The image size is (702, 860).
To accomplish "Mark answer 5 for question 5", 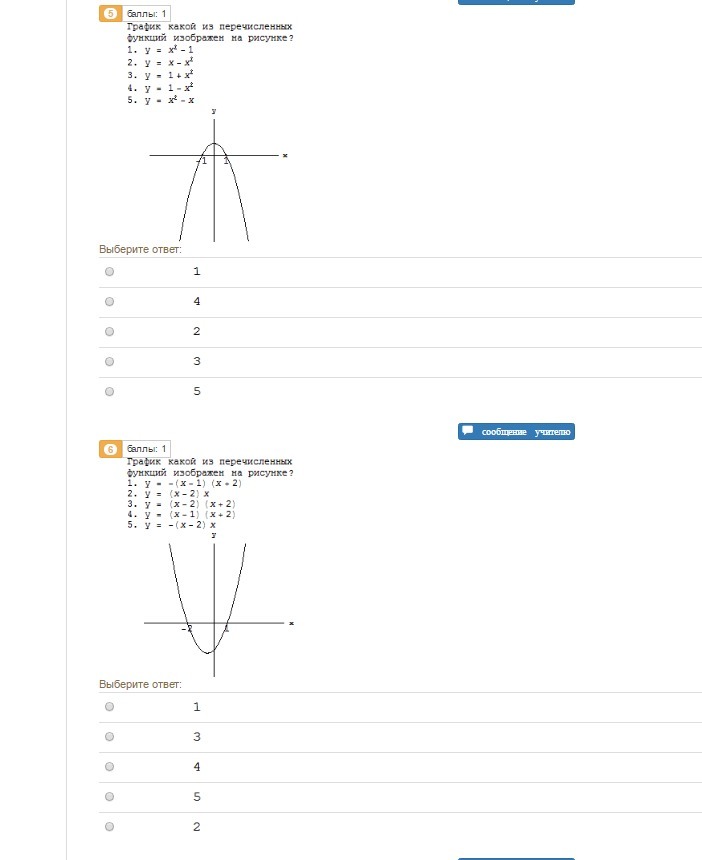I will (110, 392).
